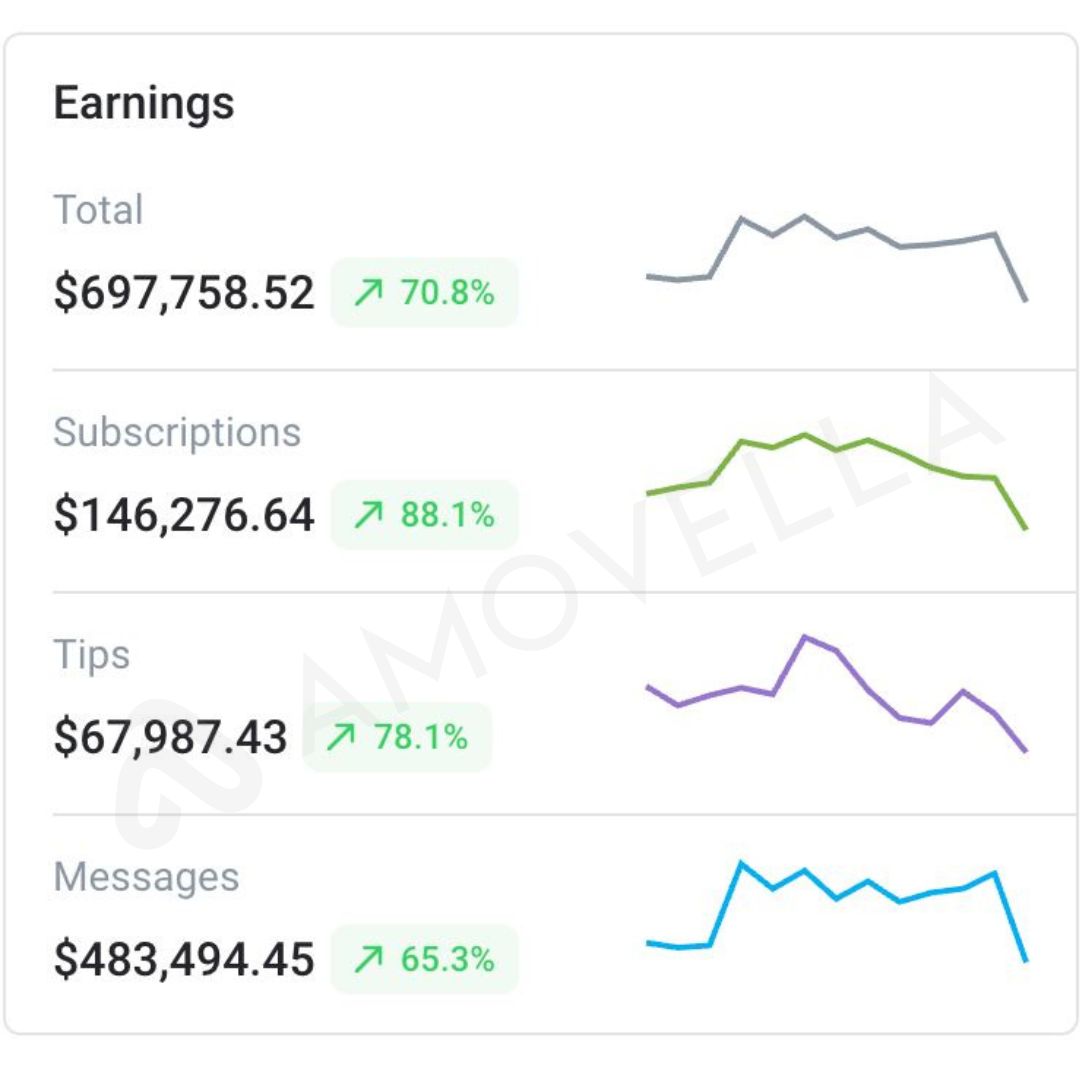The image size is (1080, 1080).
Task: Click the up-arrow icon beside 70.8%
Action: [x=369, y=293]
